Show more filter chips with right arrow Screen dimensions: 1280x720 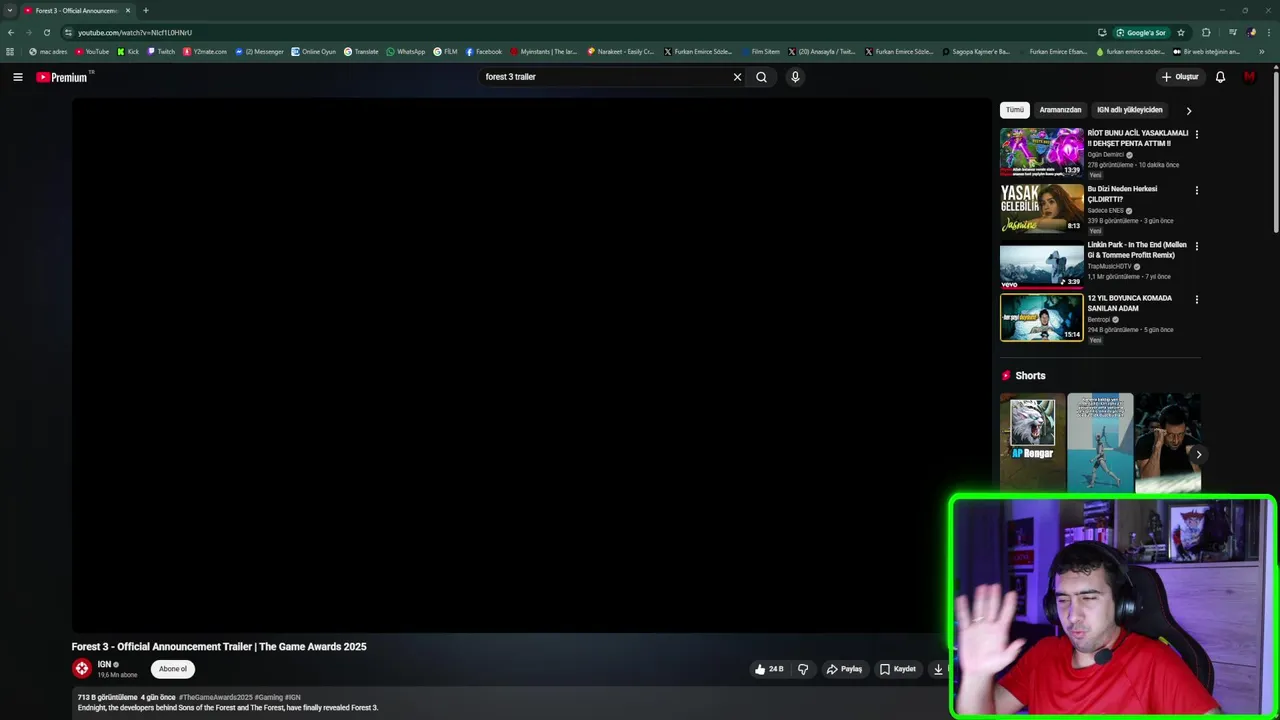[x=1188, y=111]
